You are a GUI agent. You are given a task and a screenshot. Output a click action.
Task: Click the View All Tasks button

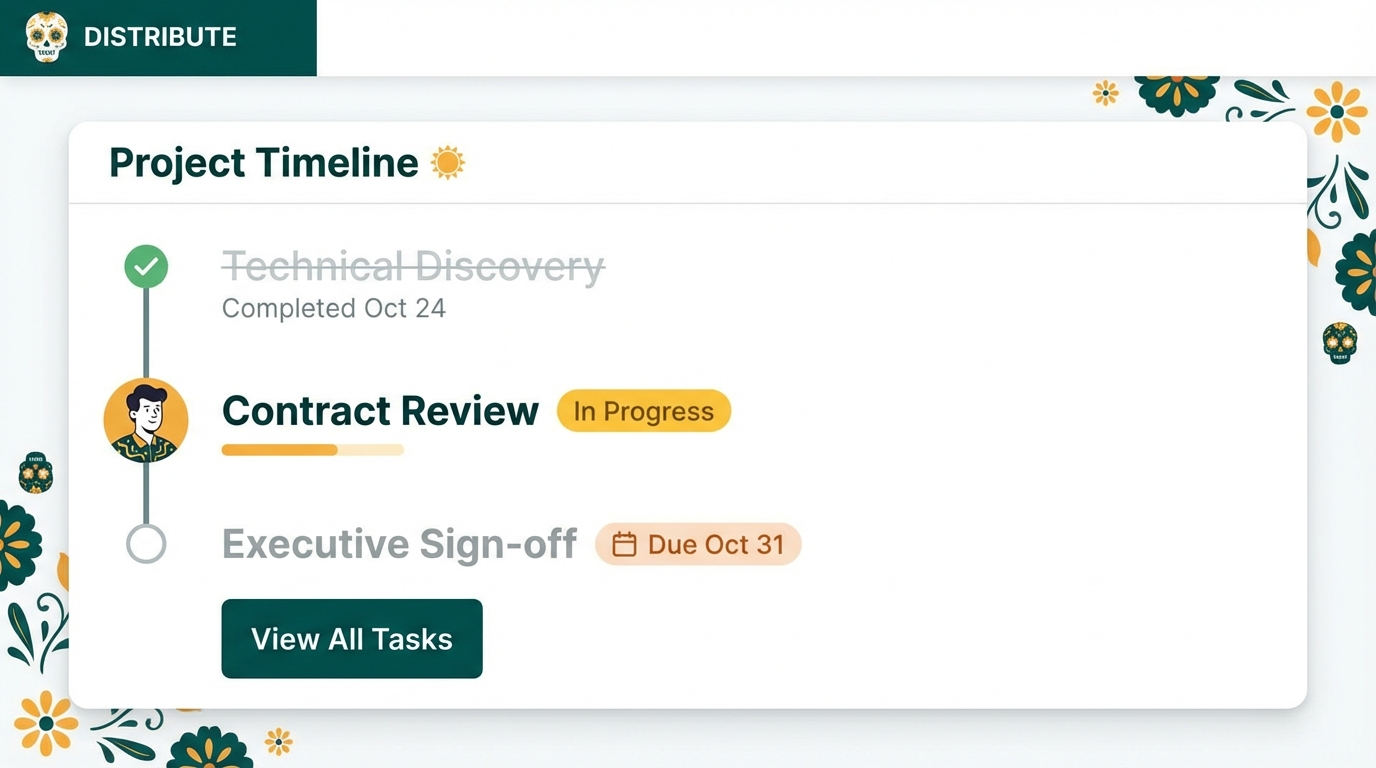click(x=351, y=638)
